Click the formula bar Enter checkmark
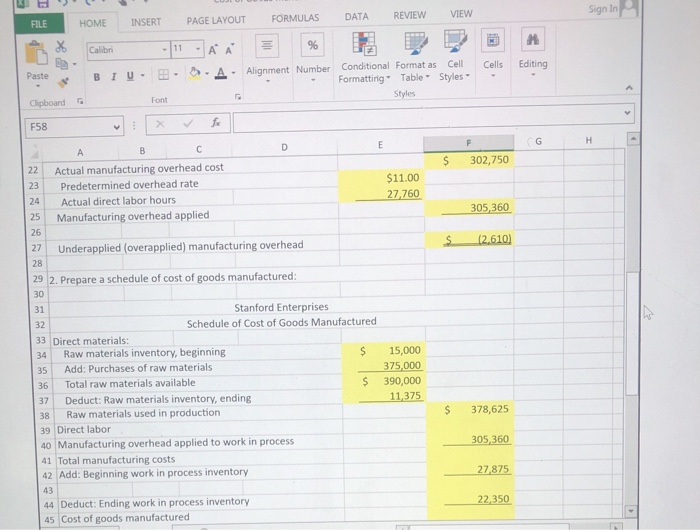Screen dimensions: 700x530 [x=188, y=123]
